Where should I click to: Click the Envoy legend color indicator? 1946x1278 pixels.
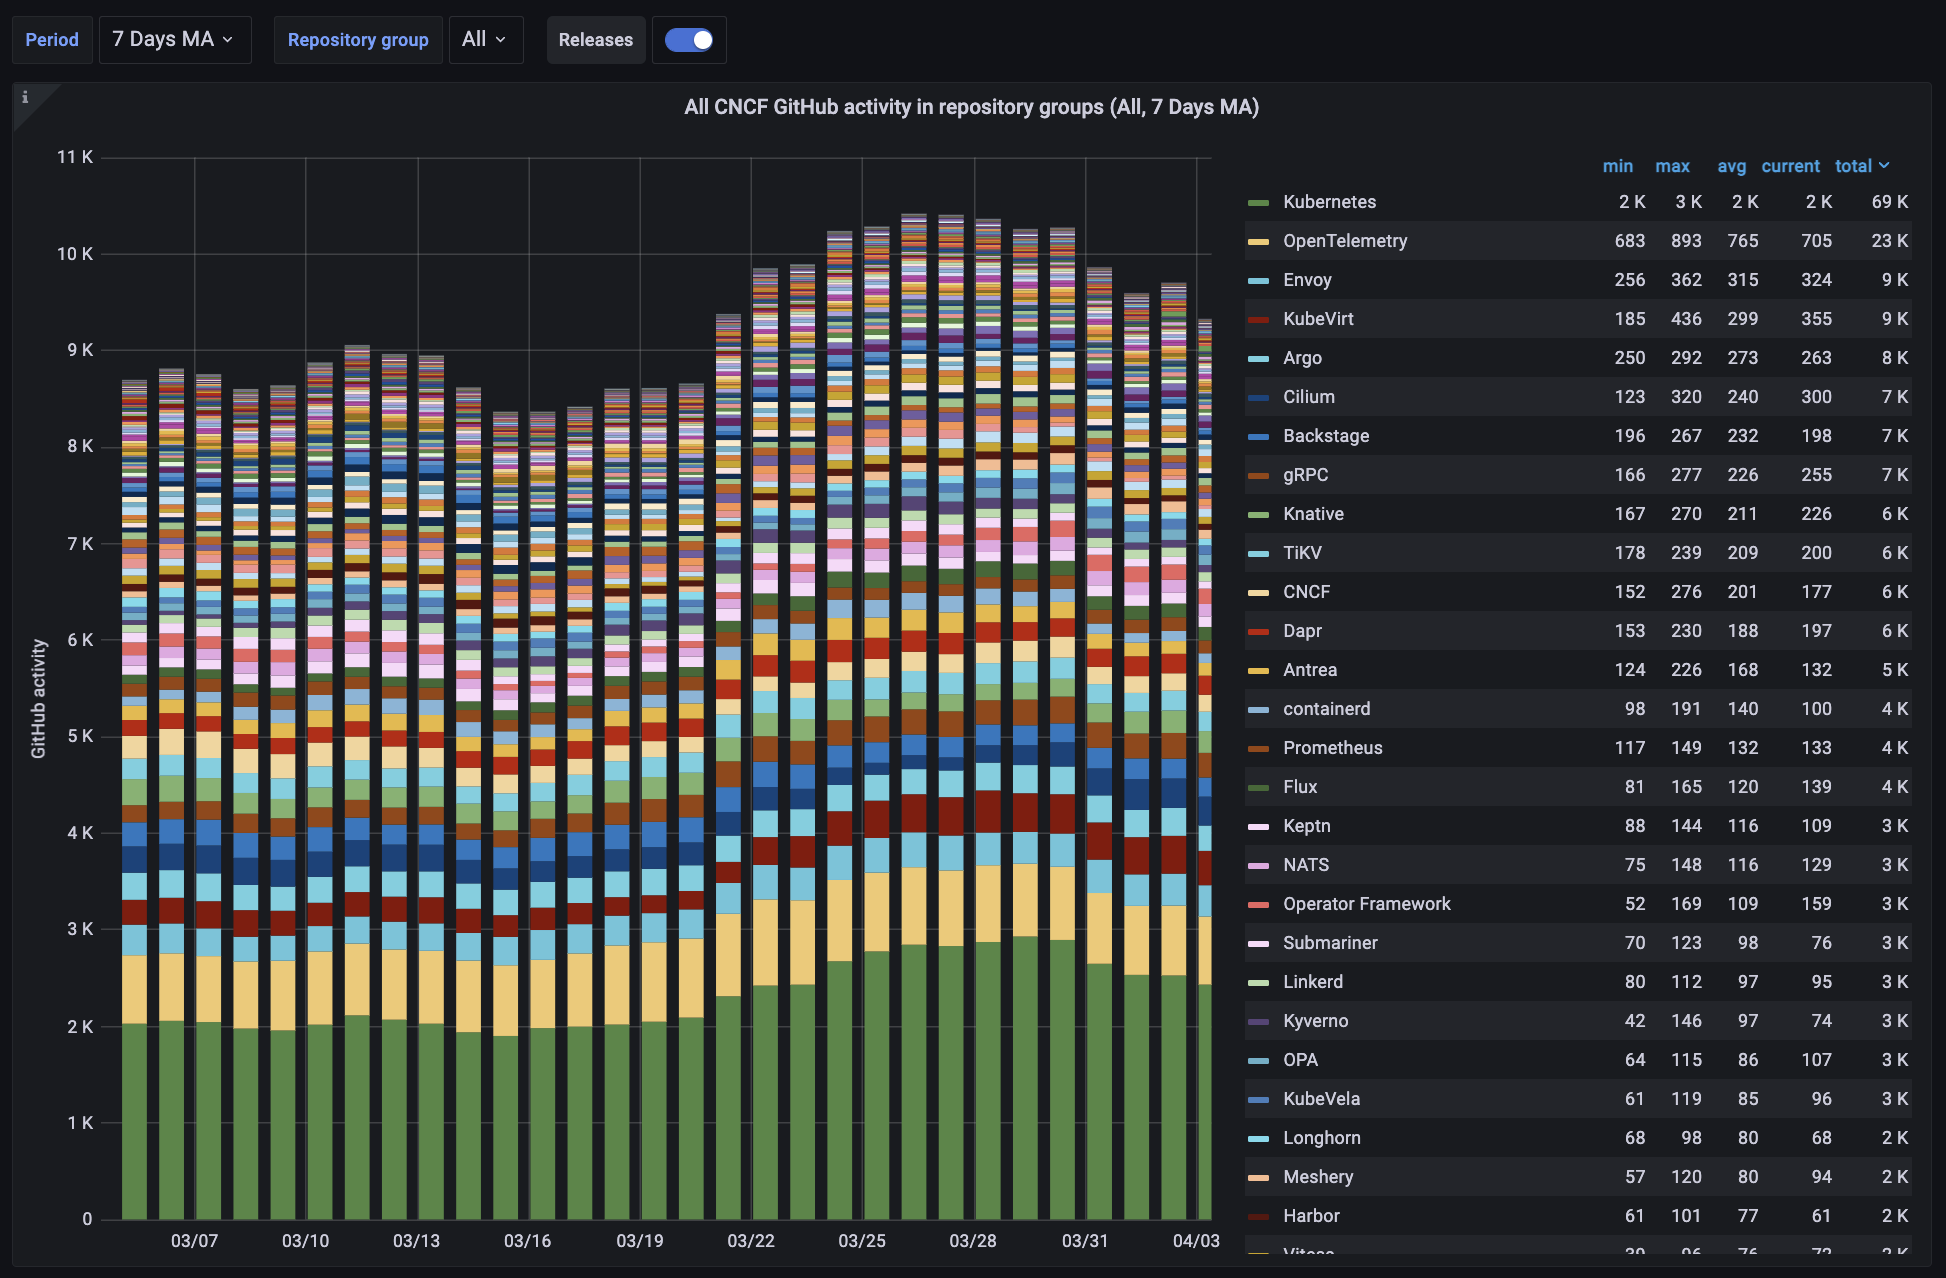1258,281
